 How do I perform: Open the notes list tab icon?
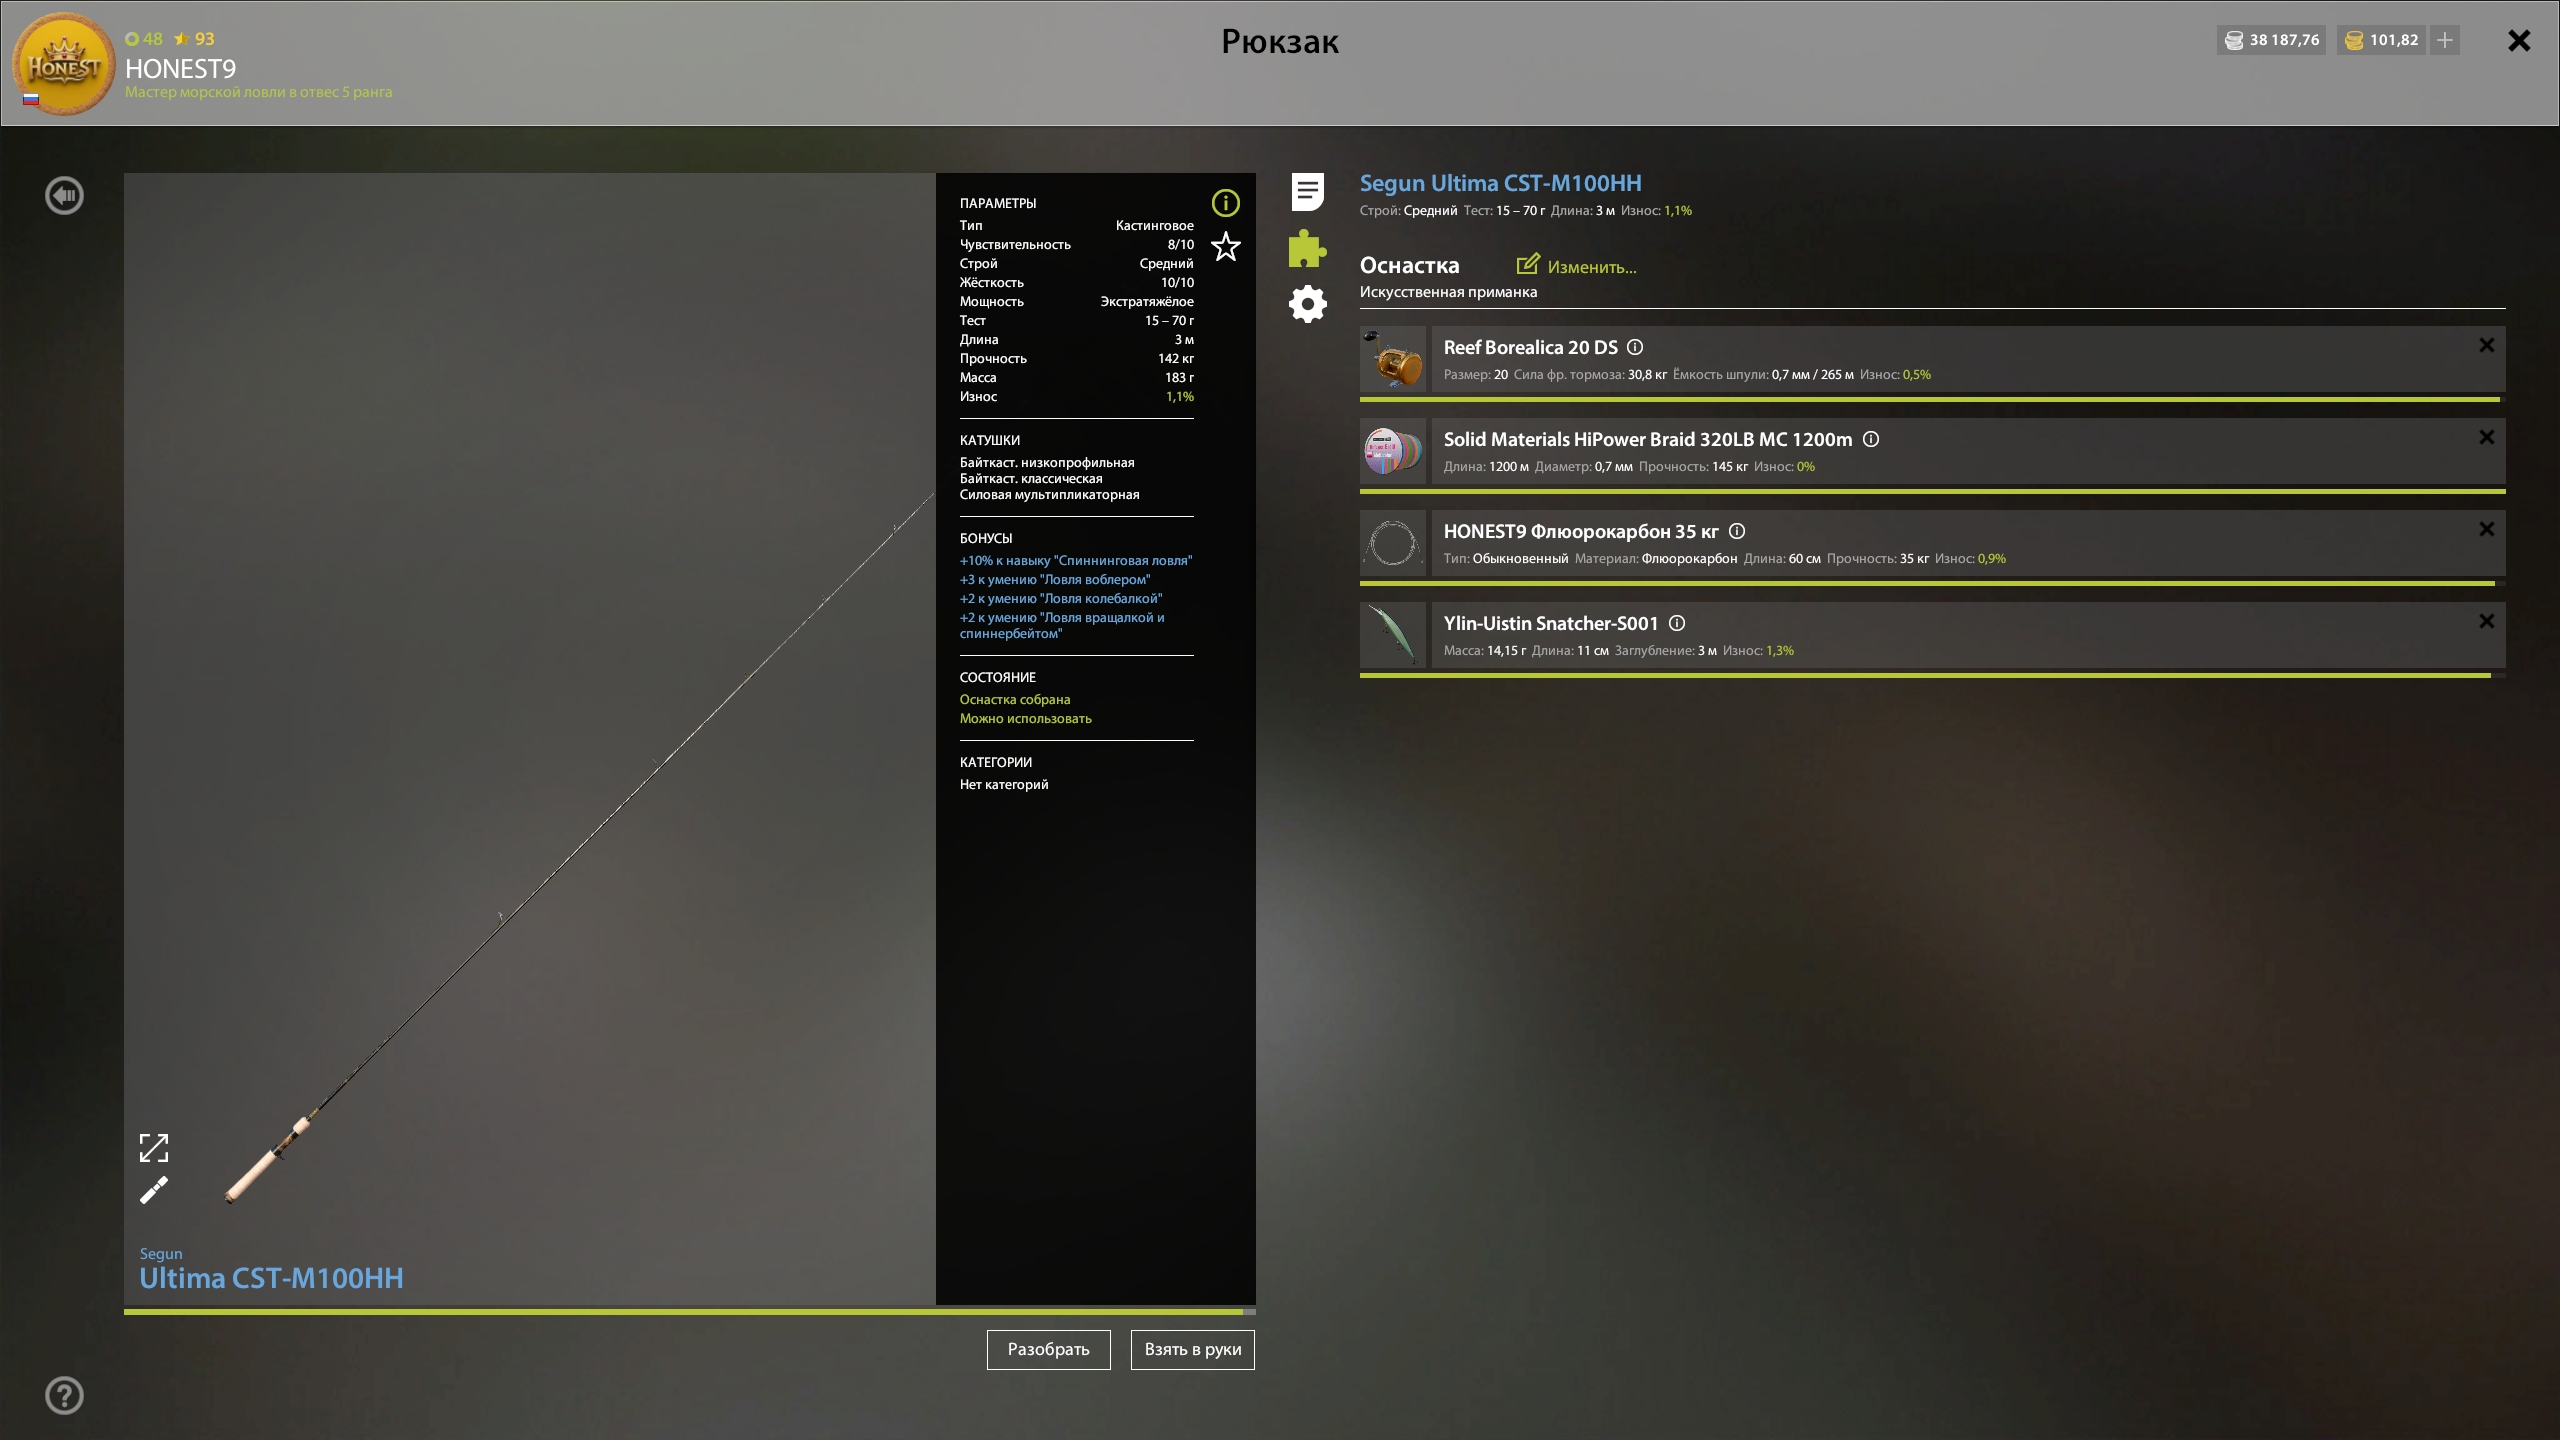[x=1307, y=192]
